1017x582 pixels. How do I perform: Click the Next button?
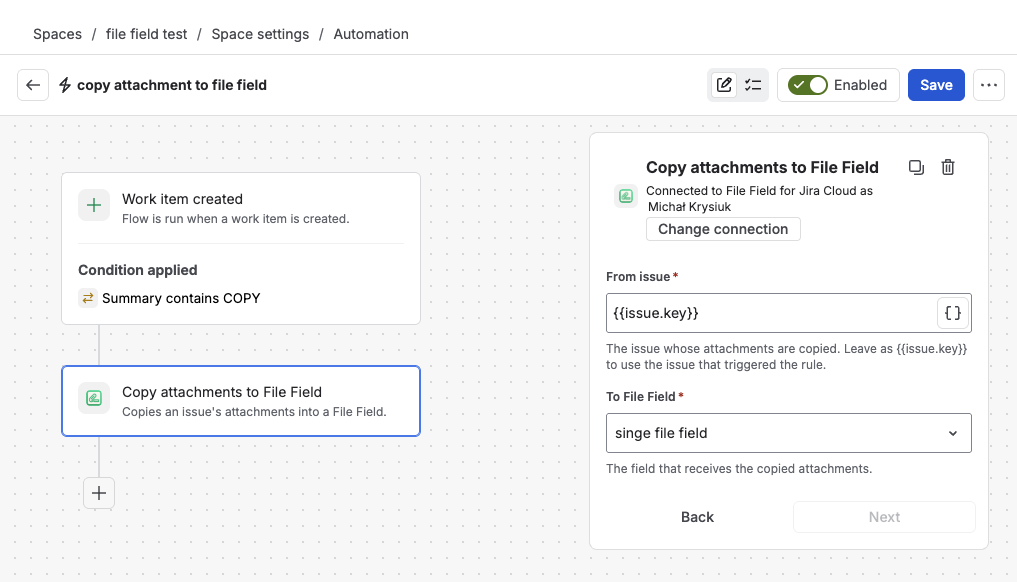pyautogui.click(x=884, y=517)
